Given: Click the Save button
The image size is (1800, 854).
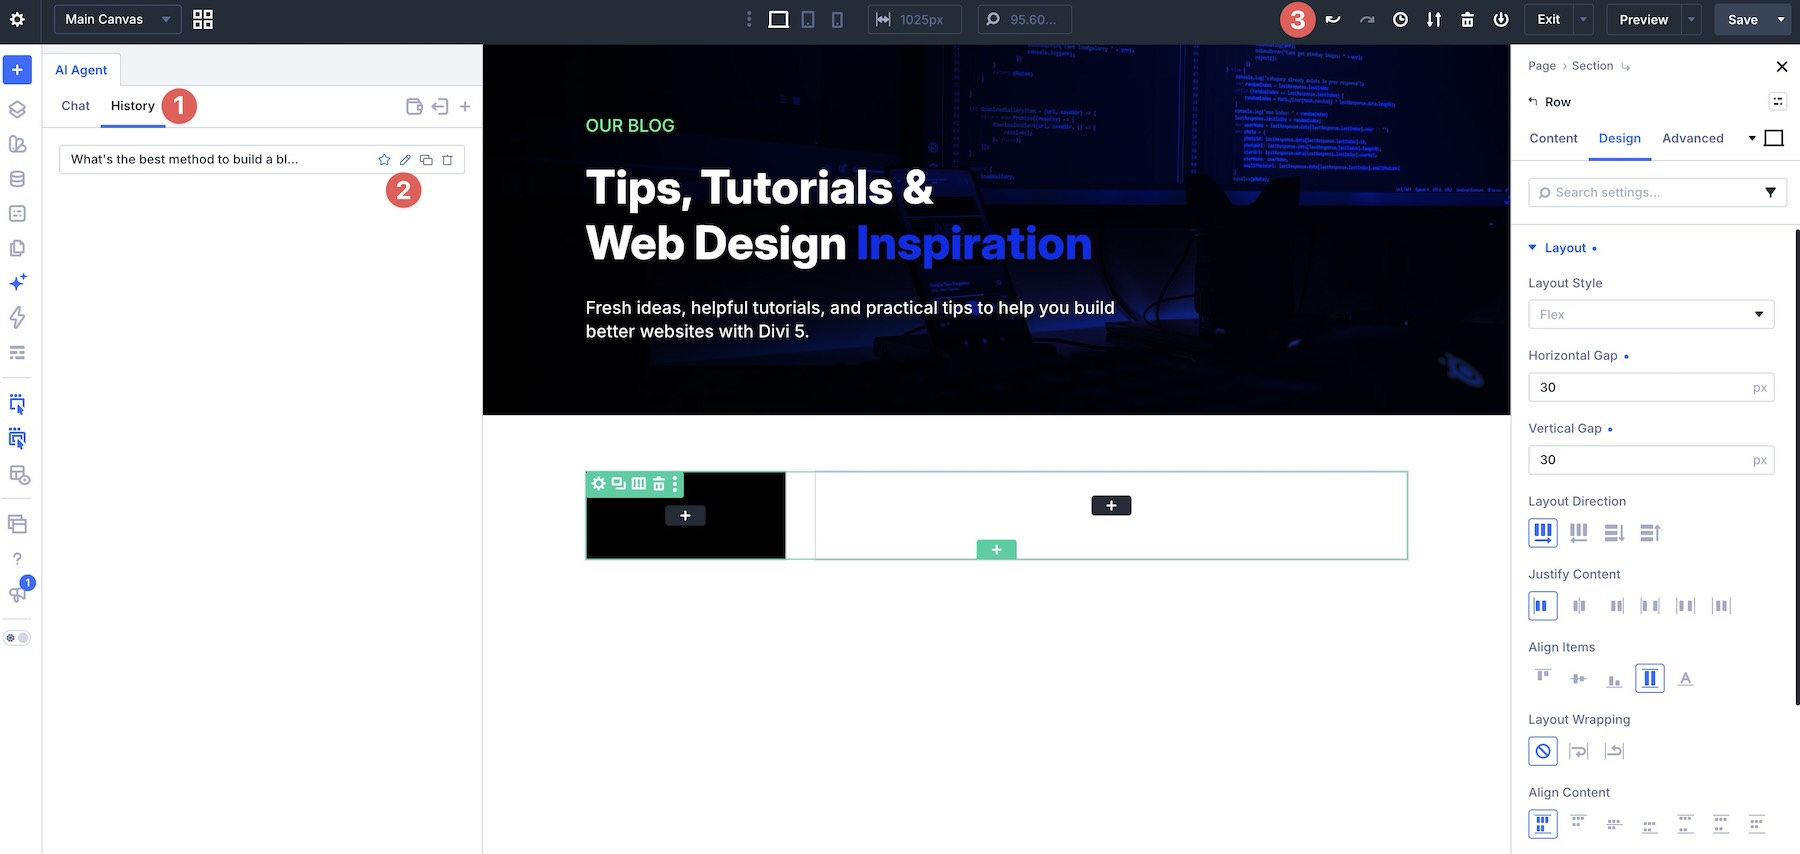Looking at the screenshot, I should click(1742, 19).
